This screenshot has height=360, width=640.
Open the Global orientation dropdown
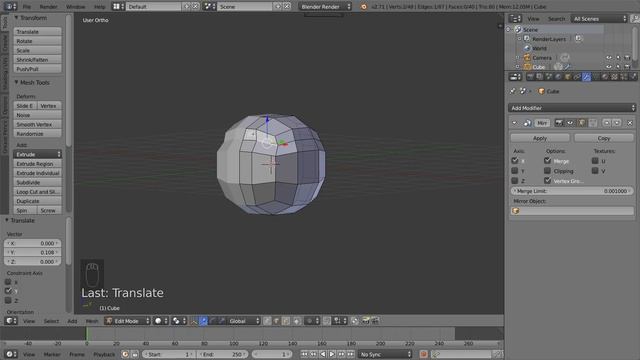[x=244, y=321]
